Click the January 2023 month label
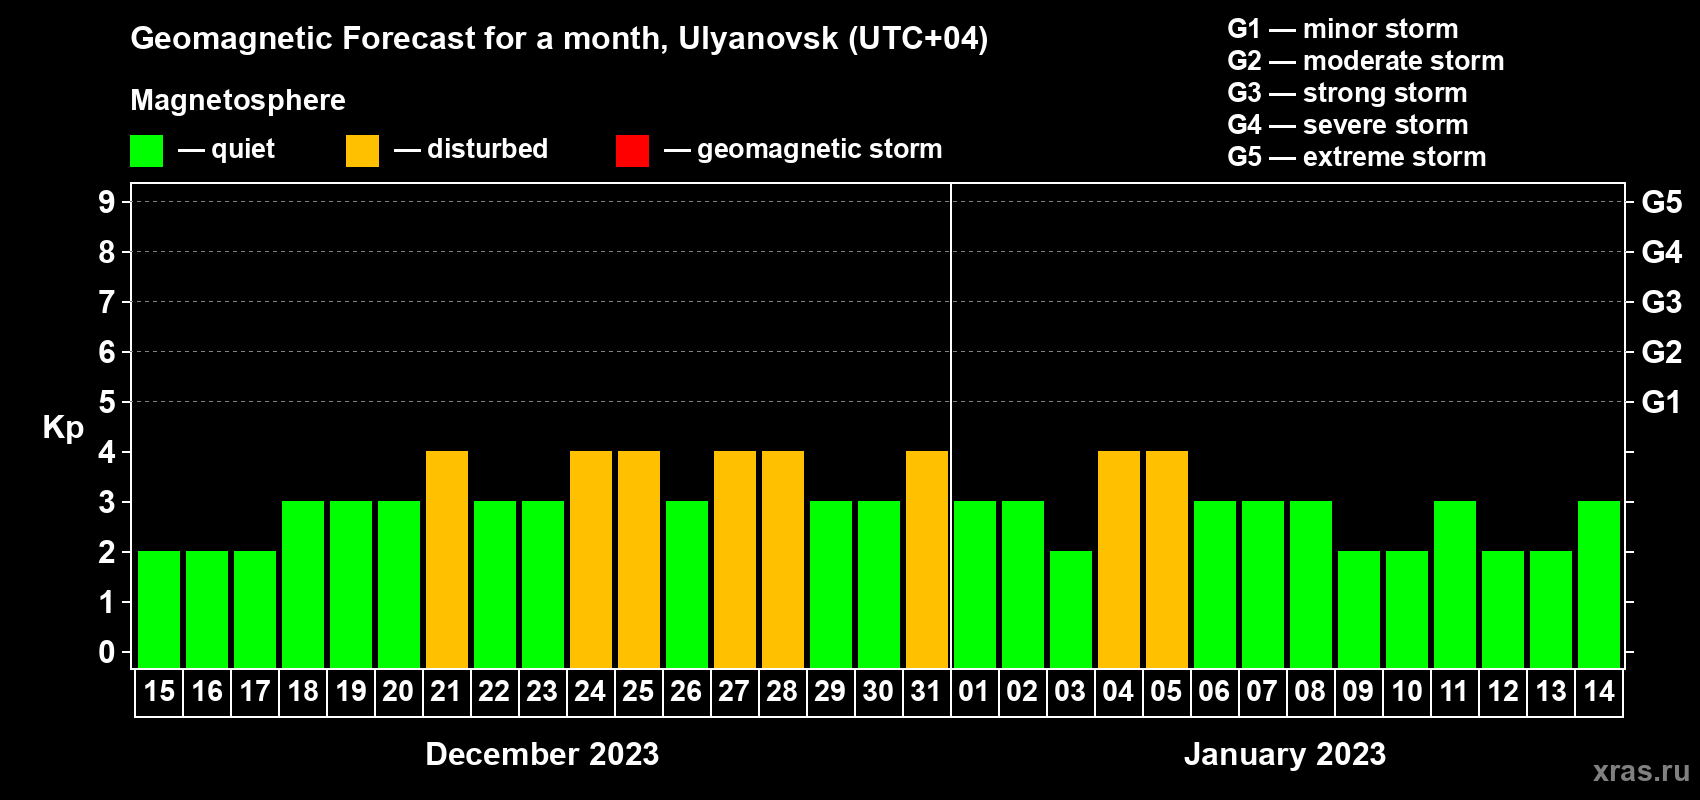This screenshot has width=1700, height=800. tap(1285, 754)
